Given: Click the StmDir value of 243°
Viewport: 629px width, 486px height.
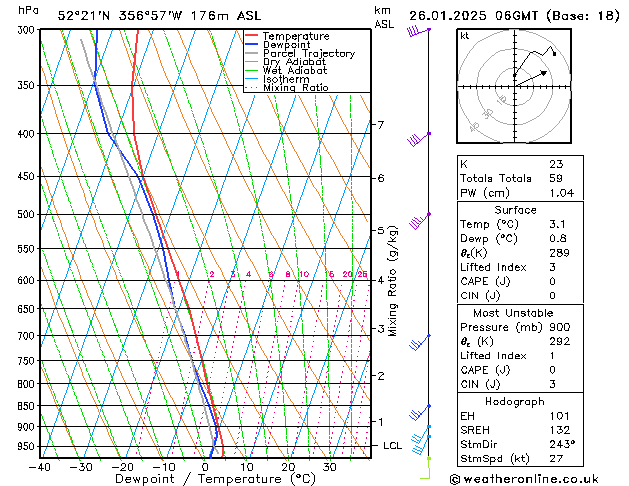Looking at the screenshot, I should point(561,444).
